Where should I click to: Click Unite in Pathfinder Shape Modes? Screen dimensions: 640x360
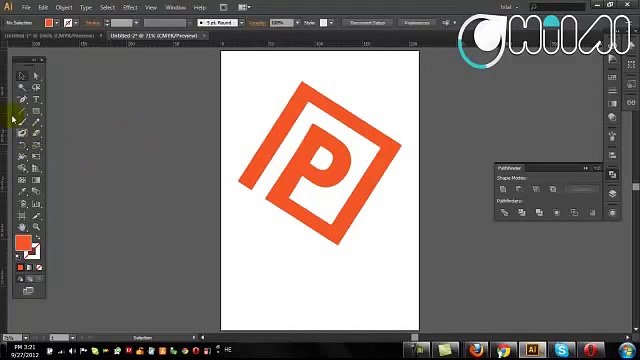pos(503,189)
